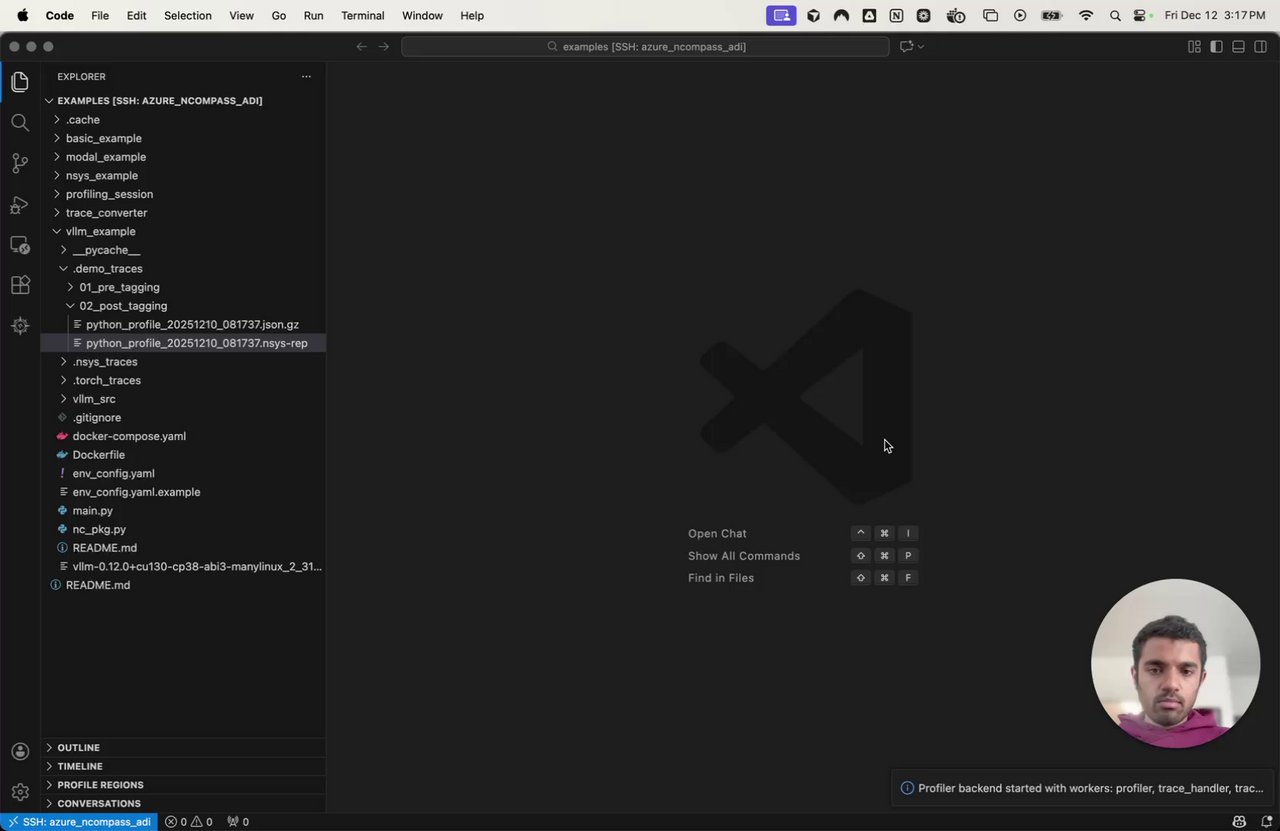
Task: Click Show All Commands hint
Action: point(744,556)
